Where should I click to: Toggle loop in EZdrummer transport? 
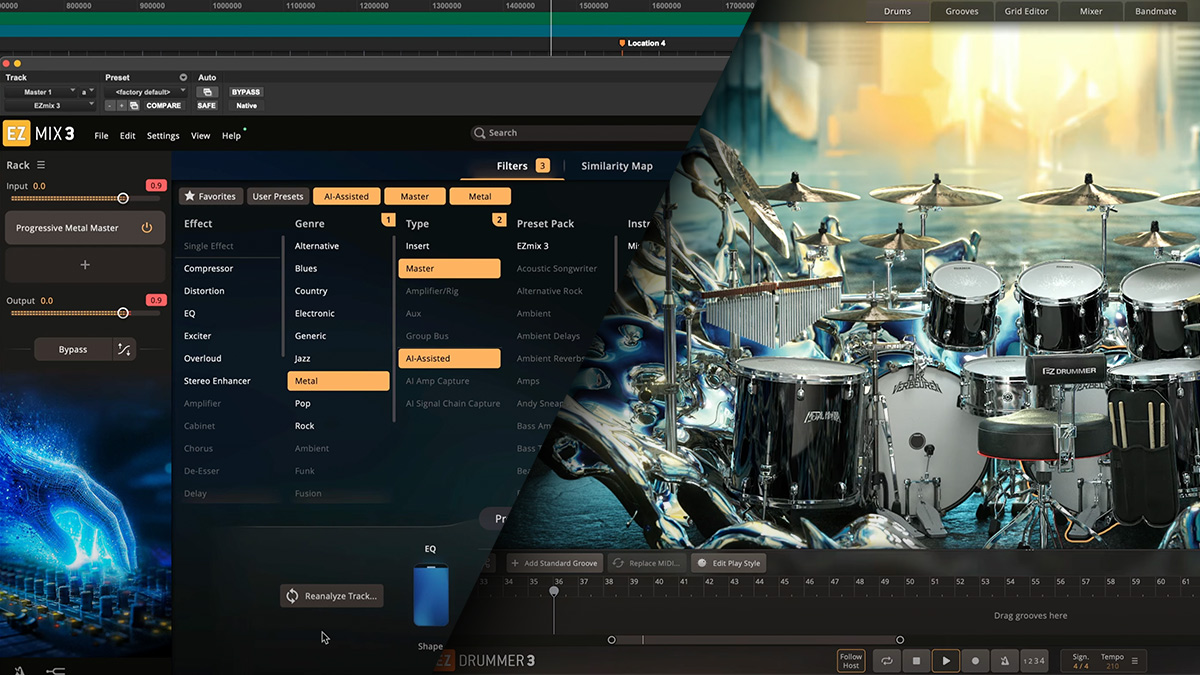point(886,661)
